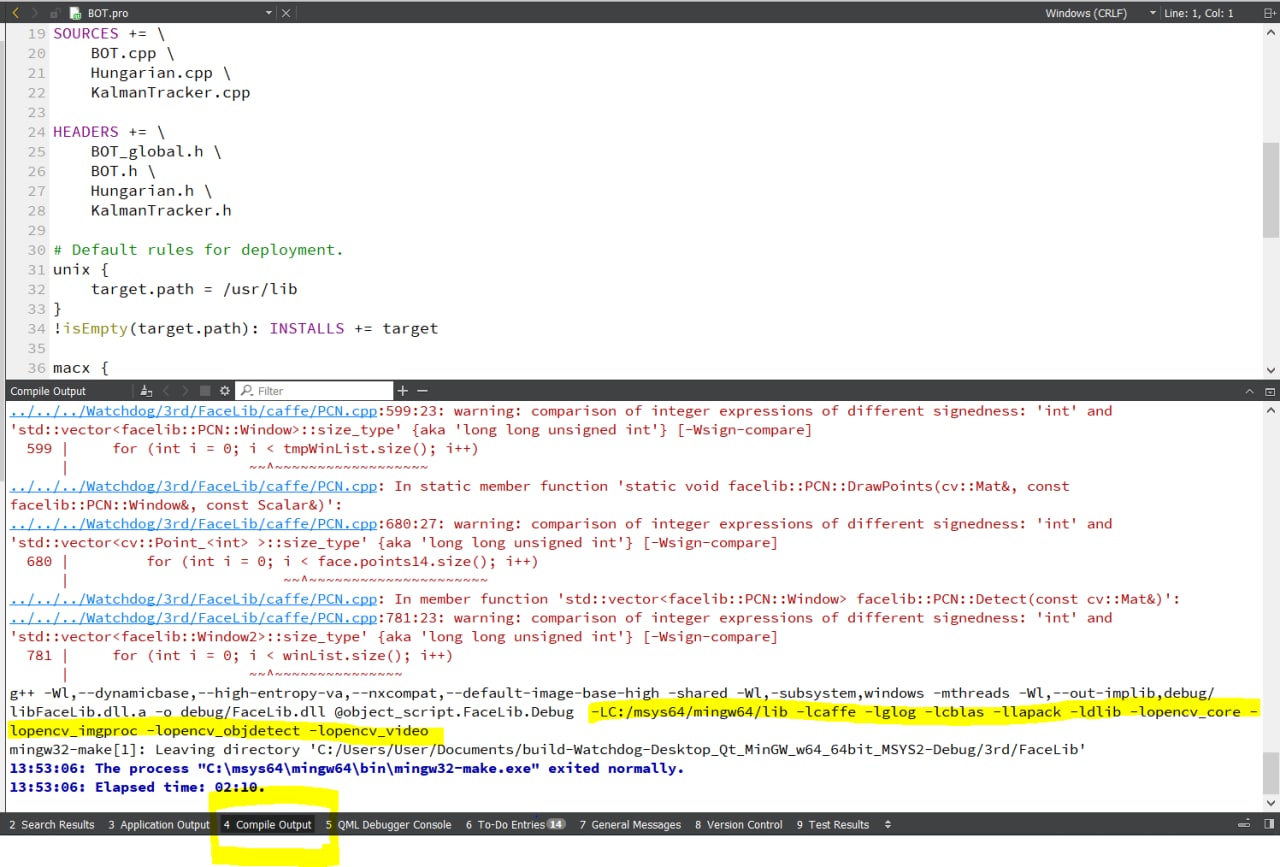The image size is (1280, 867).
Task: Open QML Debugger Console tab
Action: (x=388, y=825)
